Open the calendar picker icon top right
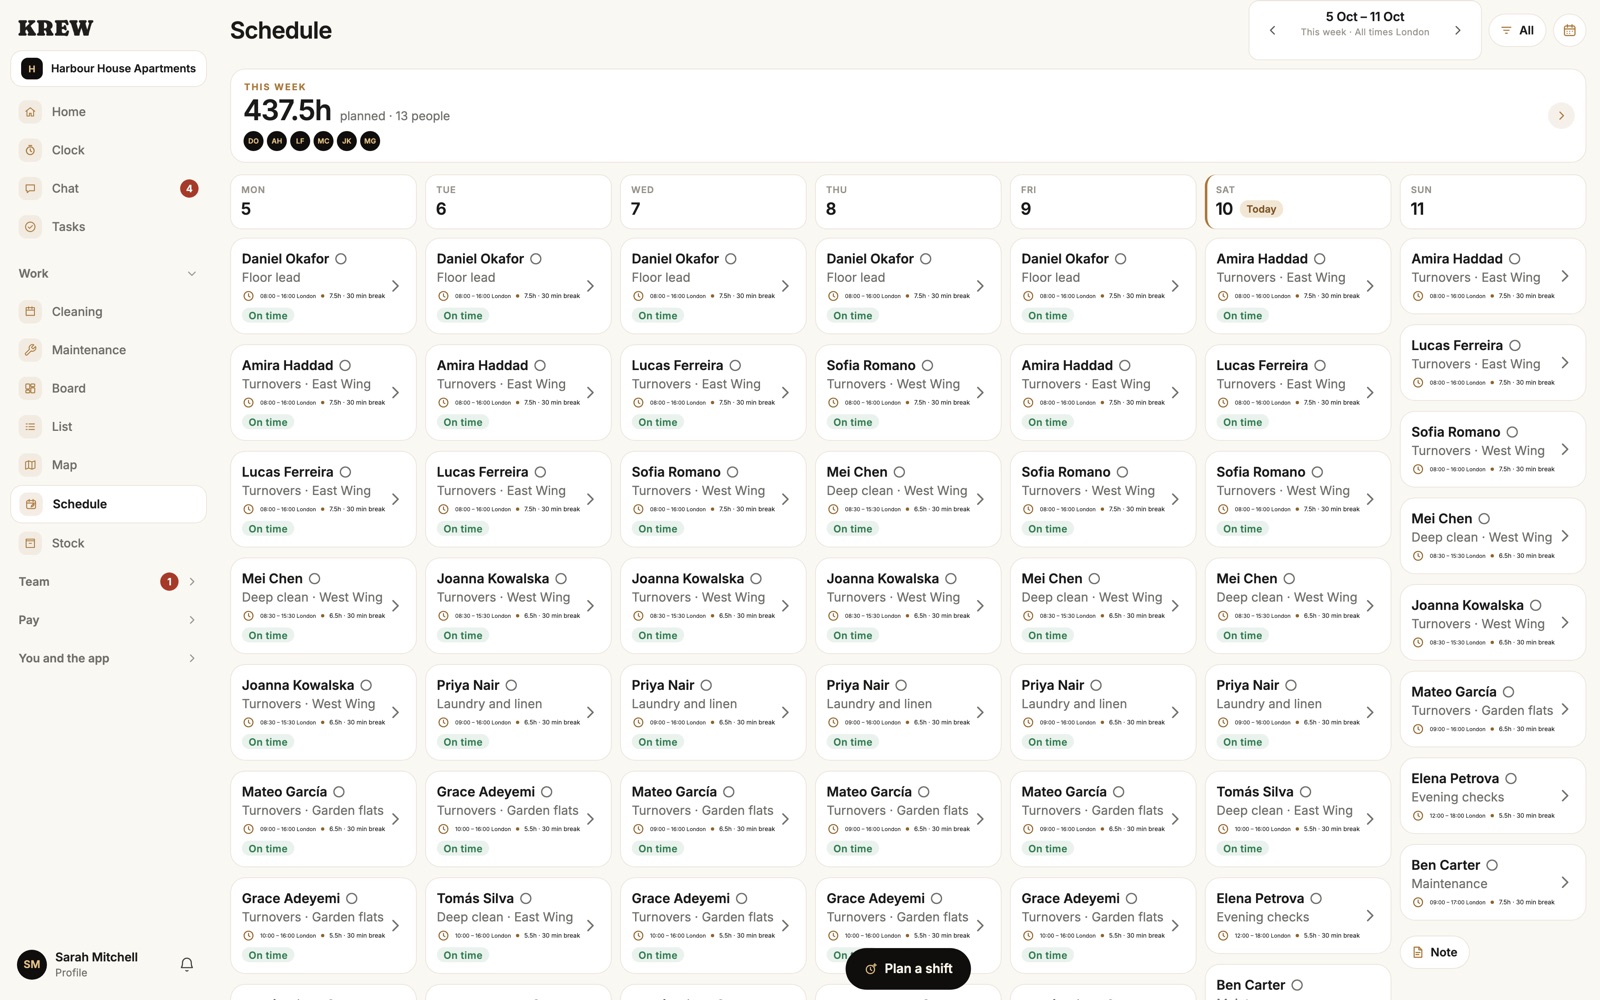This screenshot has width=1600, height=1000. pos(1569,30)
